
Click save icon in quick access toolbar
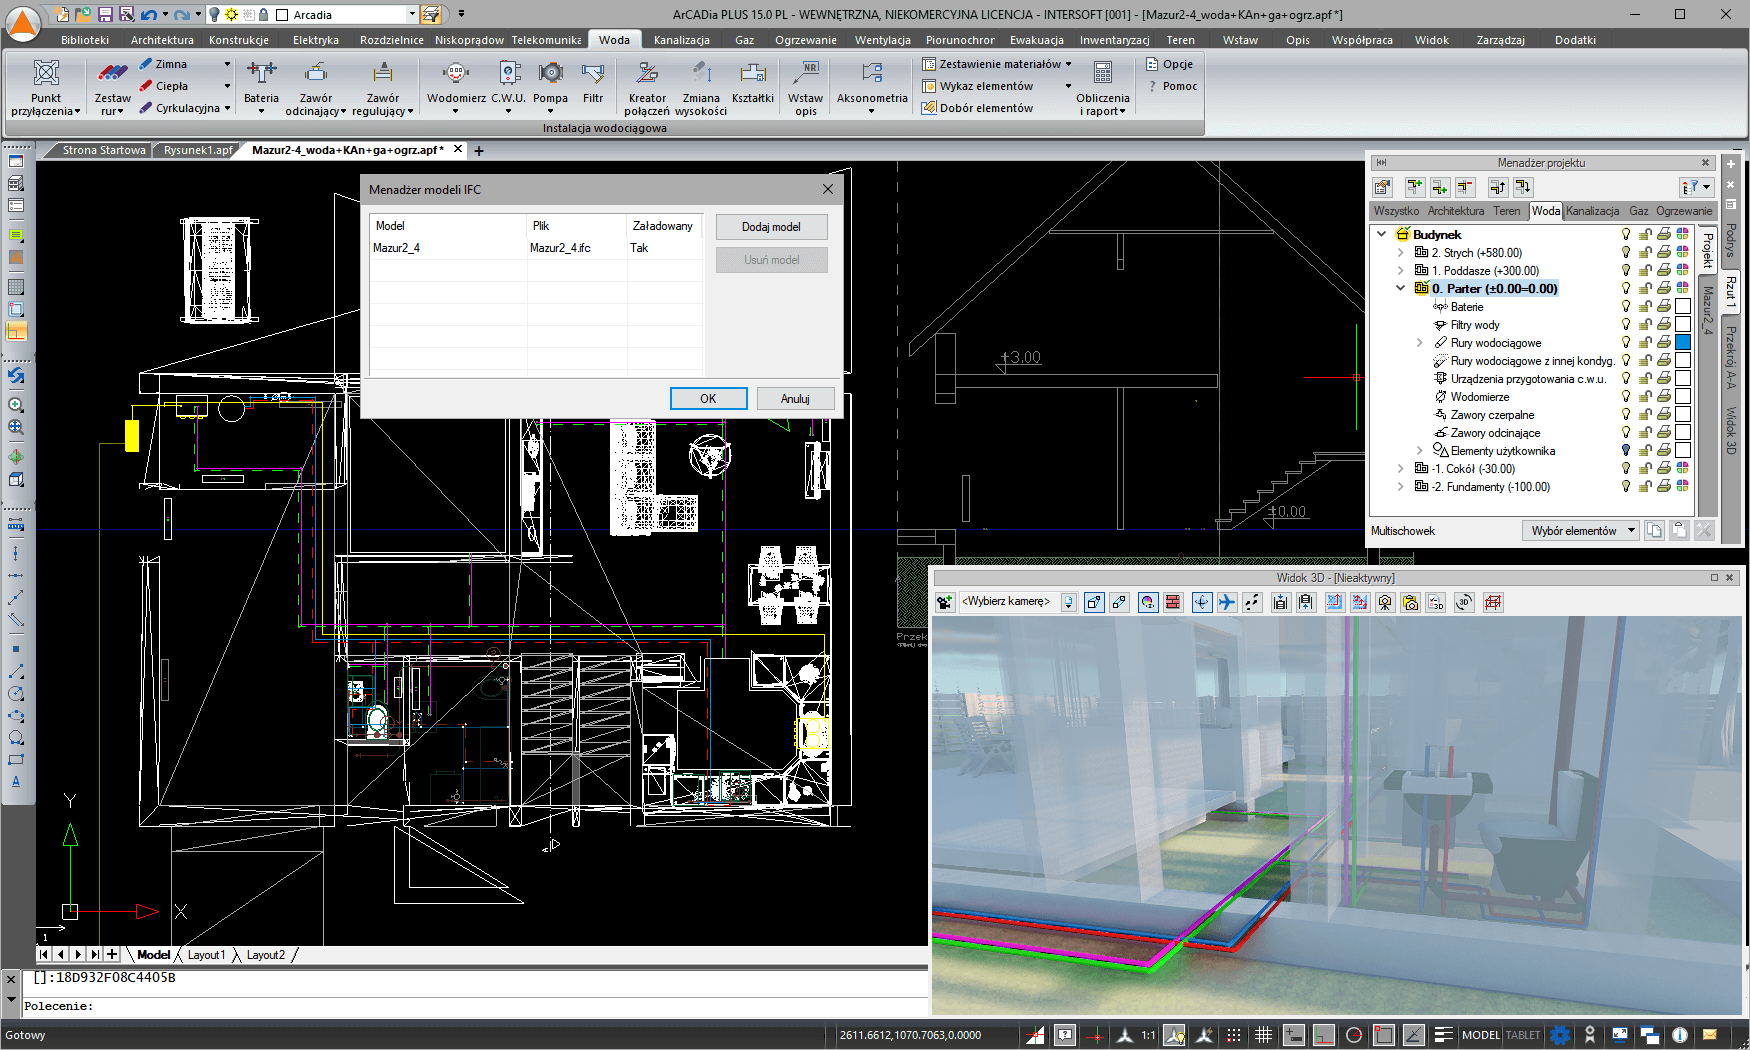click(x=105, y=14)
